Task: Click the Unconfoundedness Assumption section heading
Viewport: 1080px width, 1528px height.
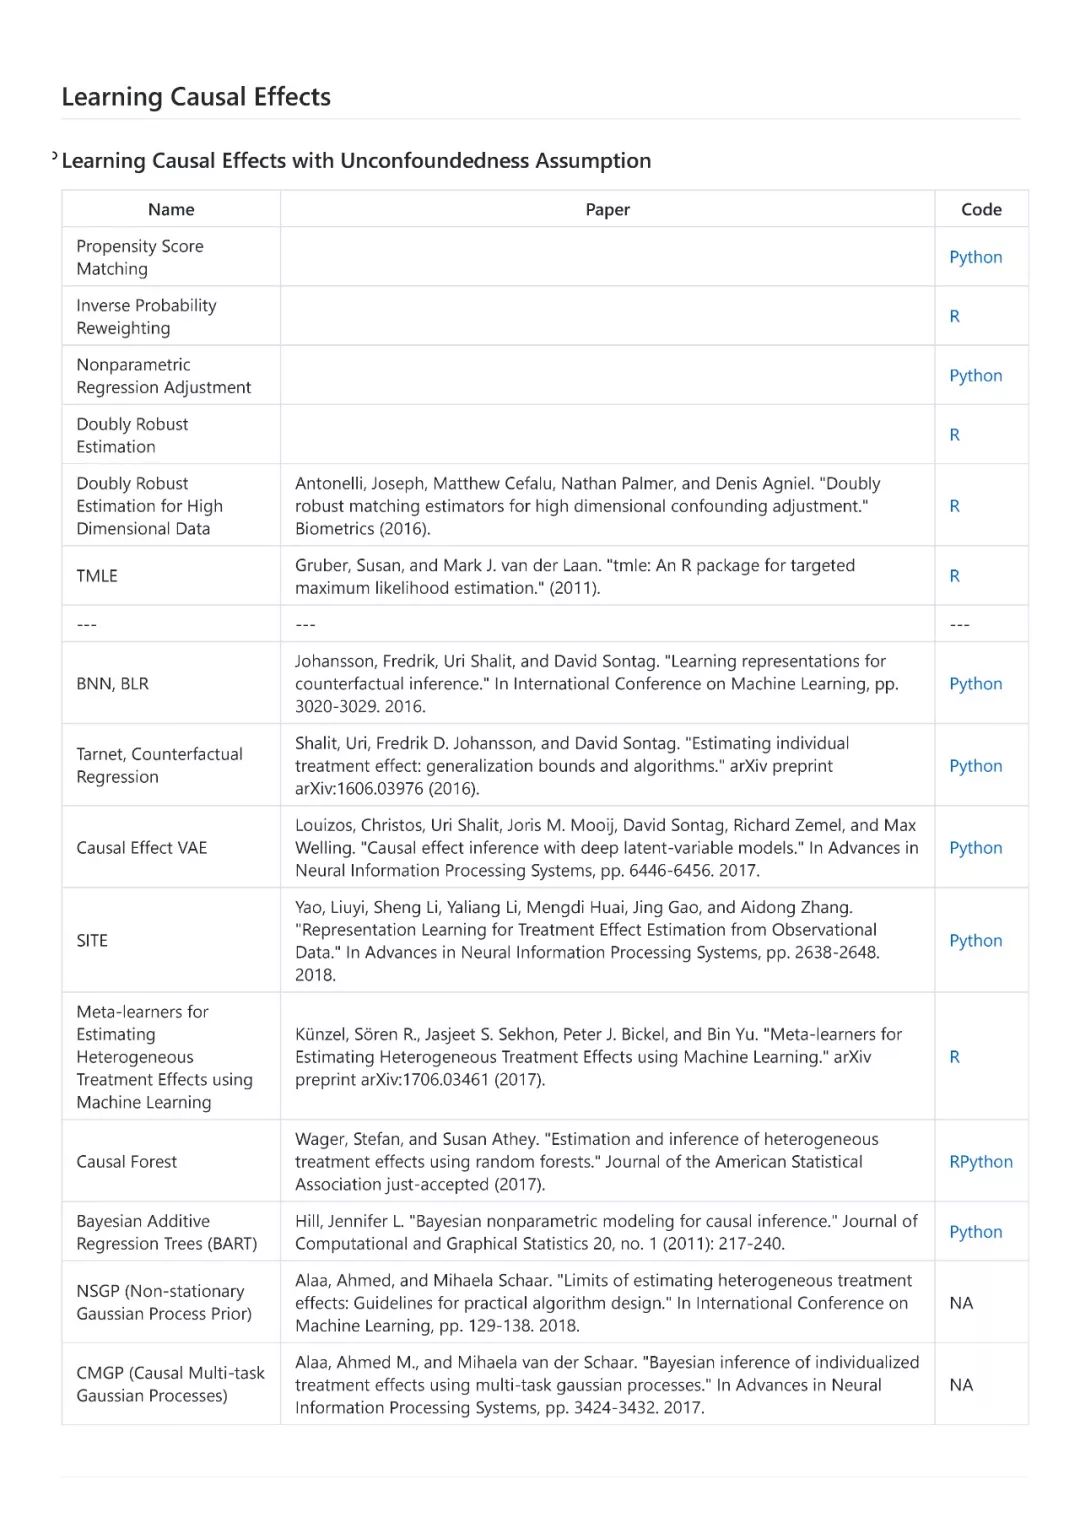Action: (x=356, y=161)
